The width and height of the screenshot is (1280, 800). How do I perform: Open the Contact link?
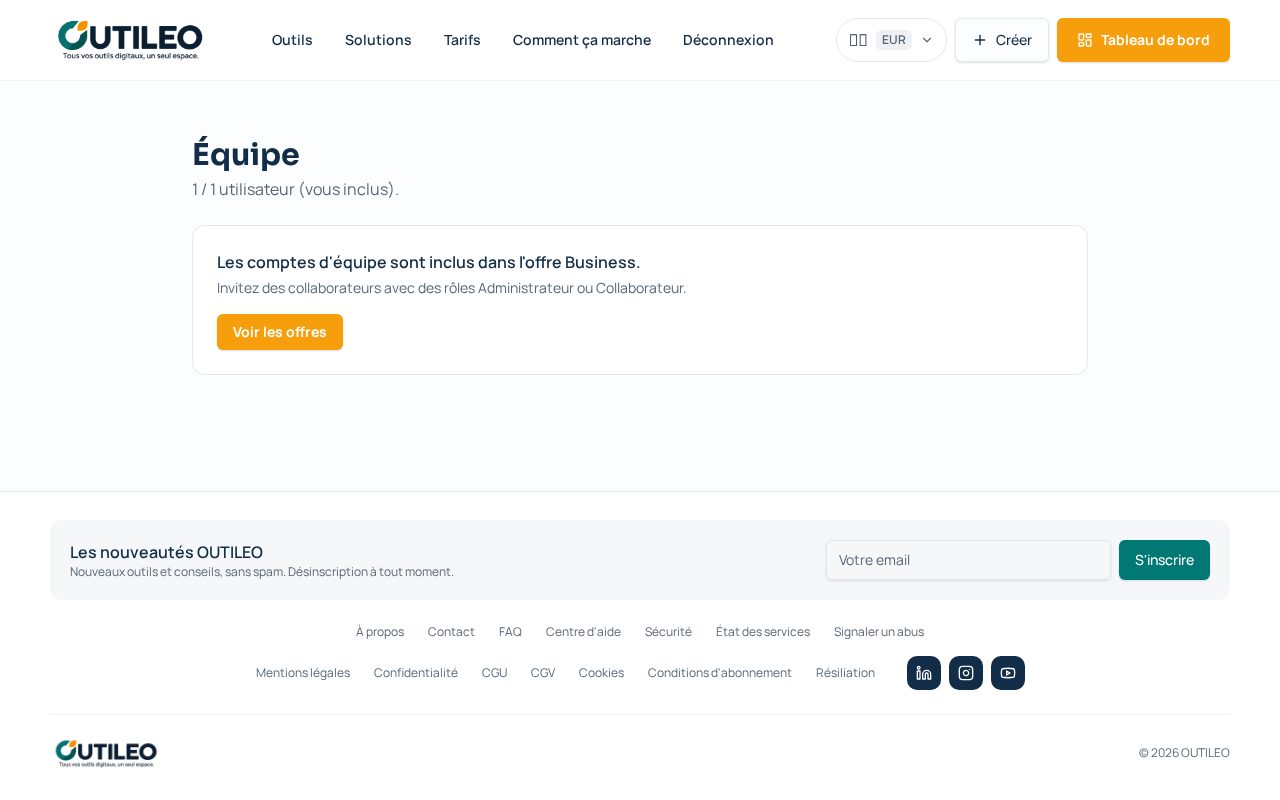pyautogui.click(x=451, y=632)
